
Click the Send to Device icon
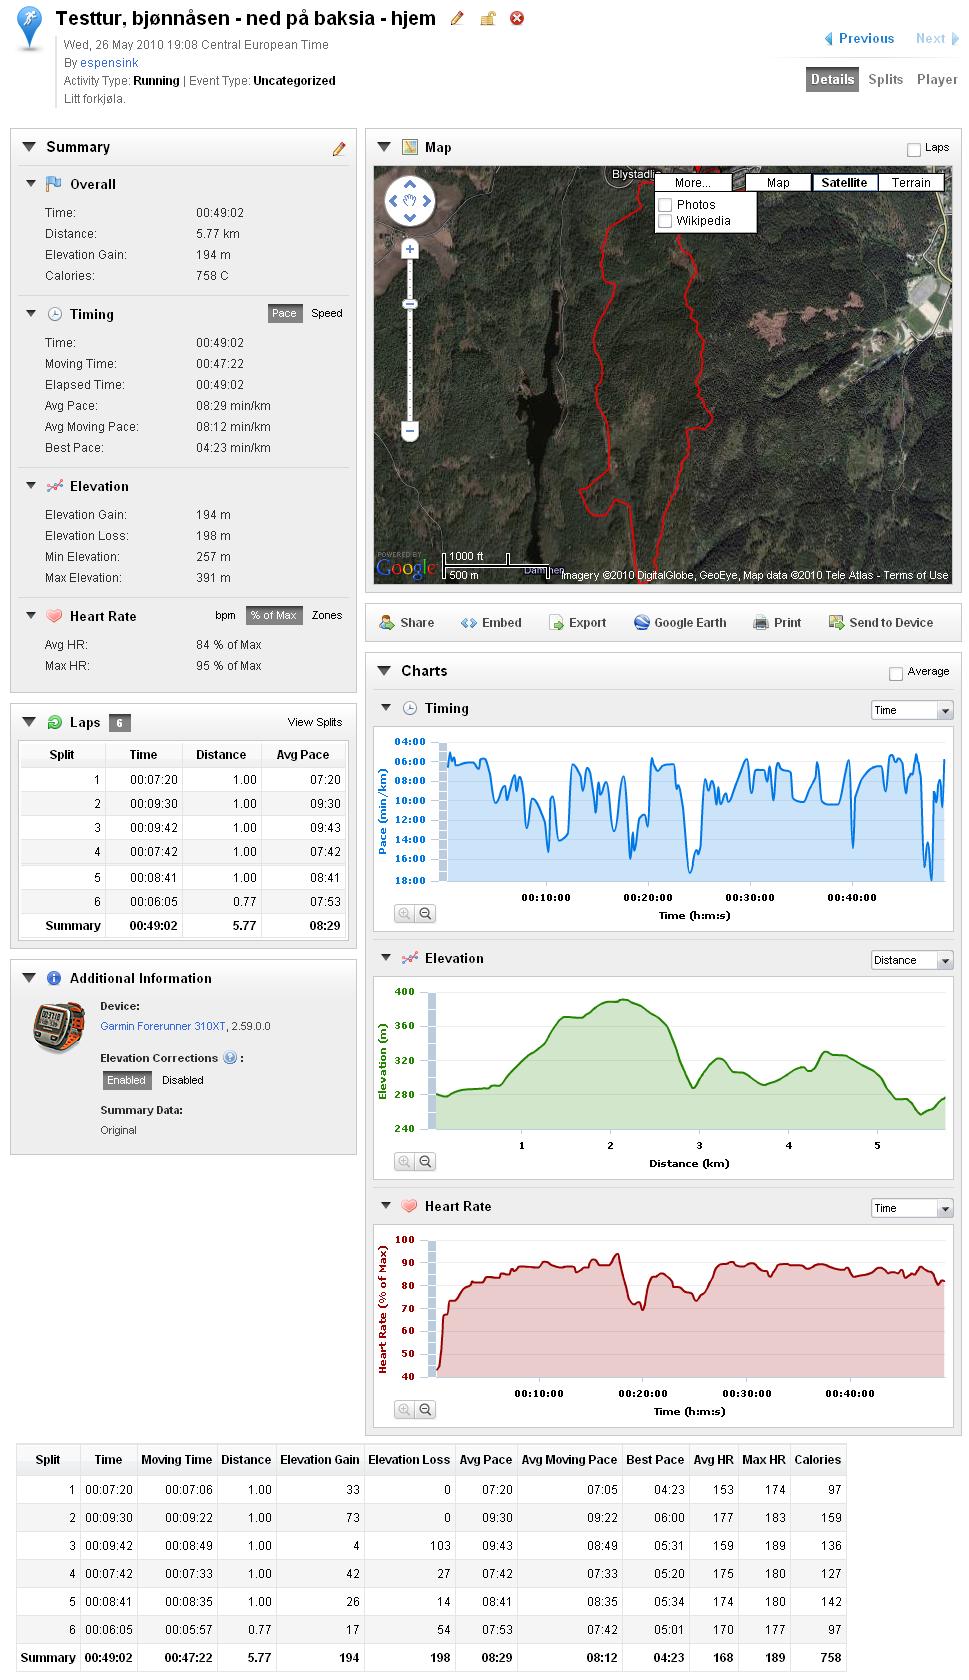[836, 622]
